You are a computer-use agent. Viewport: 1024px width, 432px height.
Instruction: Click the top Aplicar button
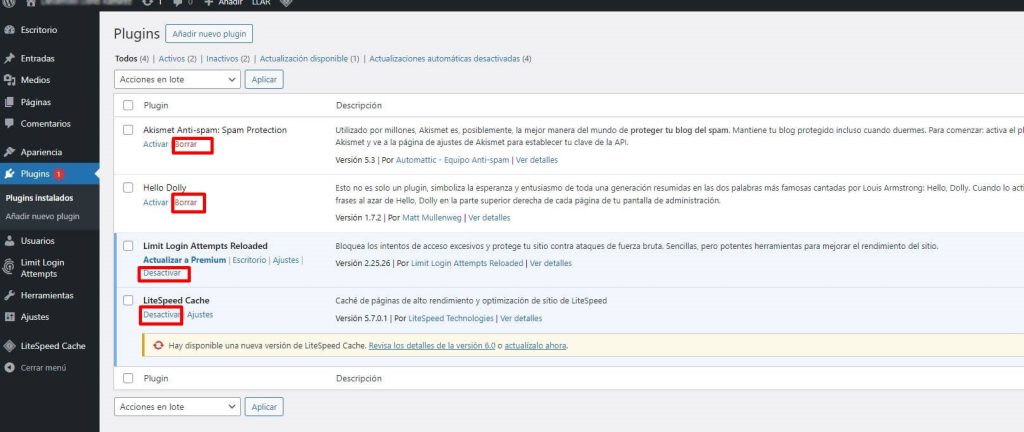pyautogui.click(x=264, y=80)
